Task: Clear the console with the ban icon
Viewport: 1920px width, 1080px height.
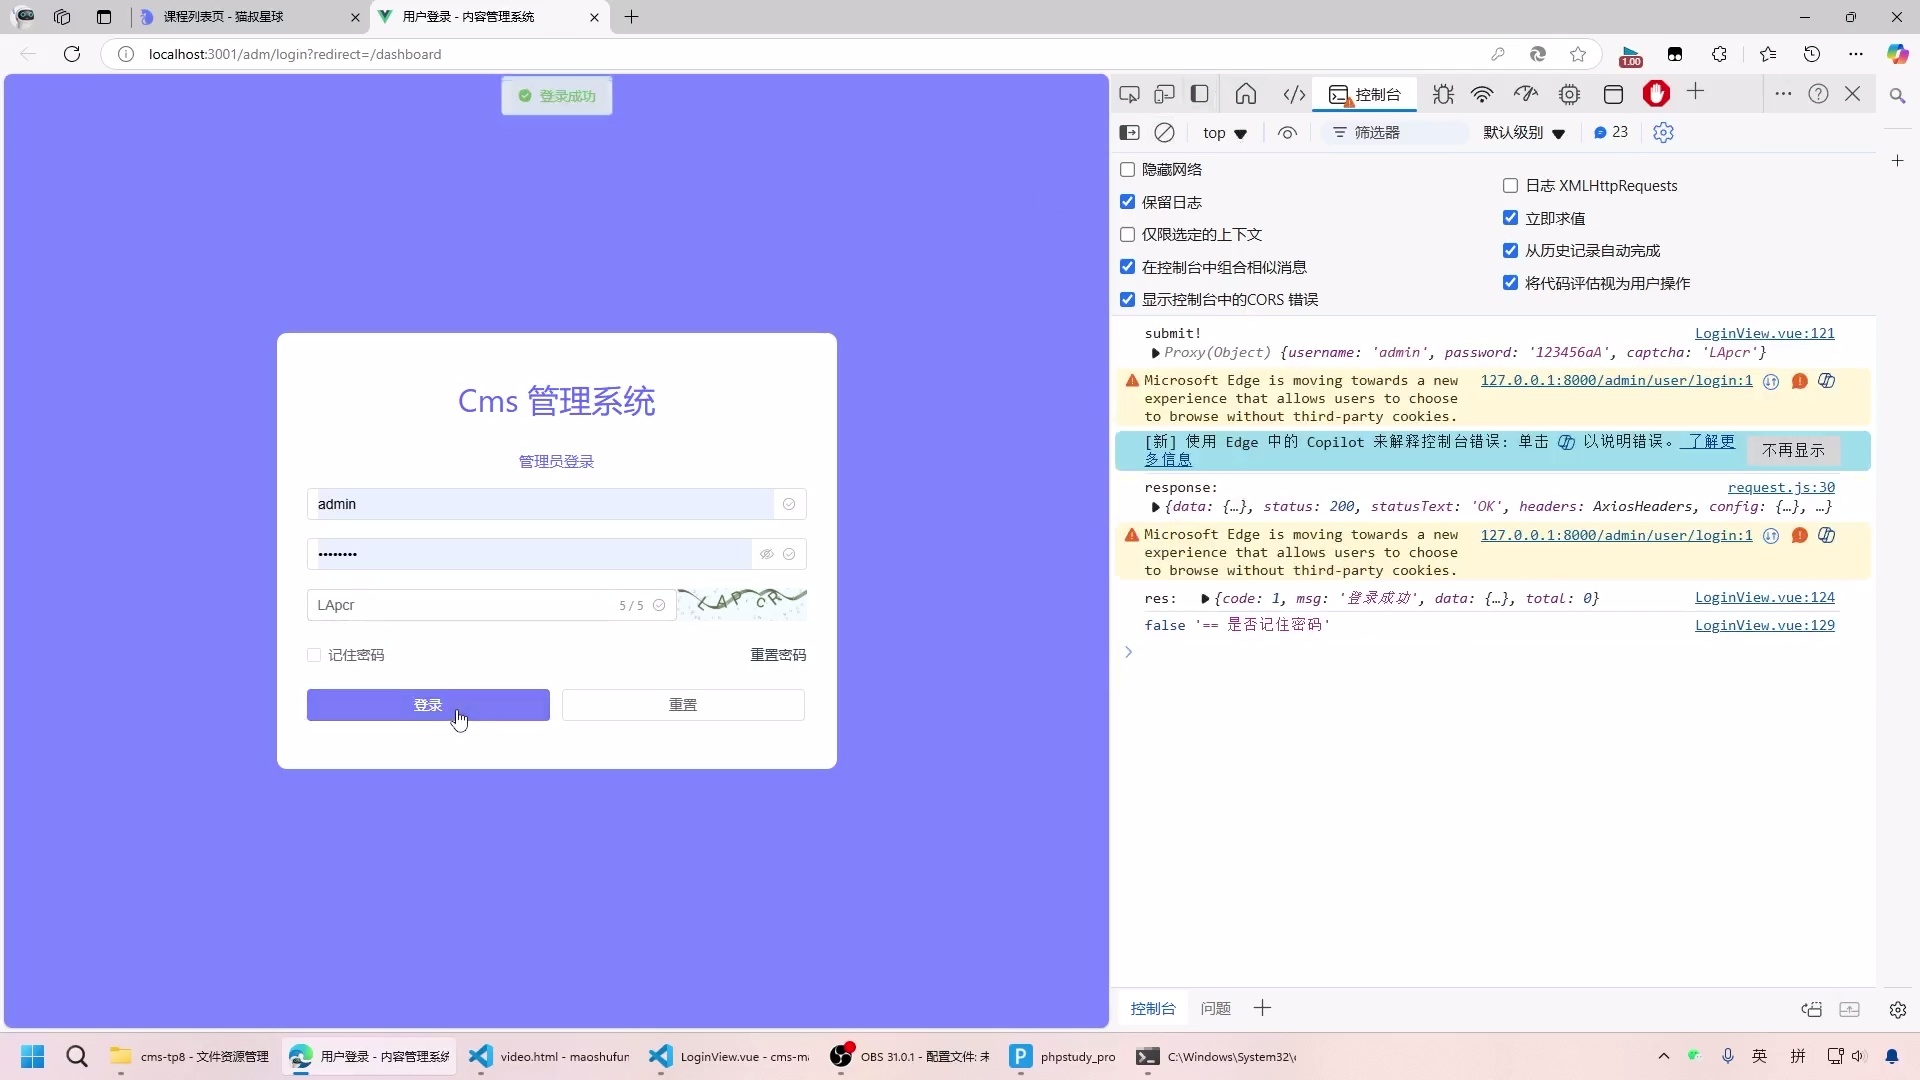Action: tap(1164, 132)
